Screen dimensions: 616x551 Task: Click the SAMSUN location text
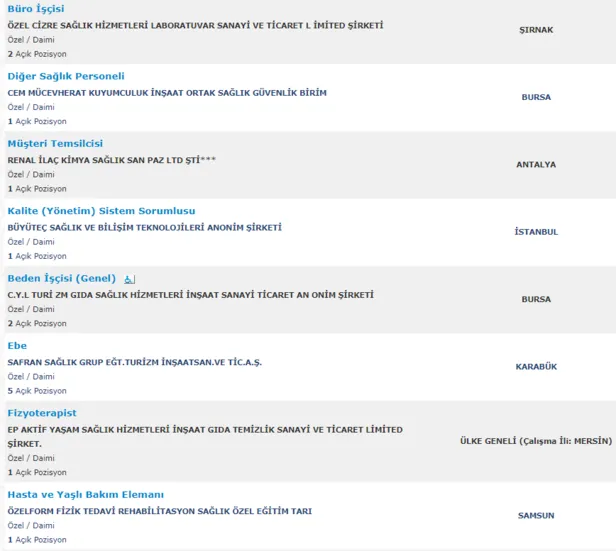[x=536, y=516]
